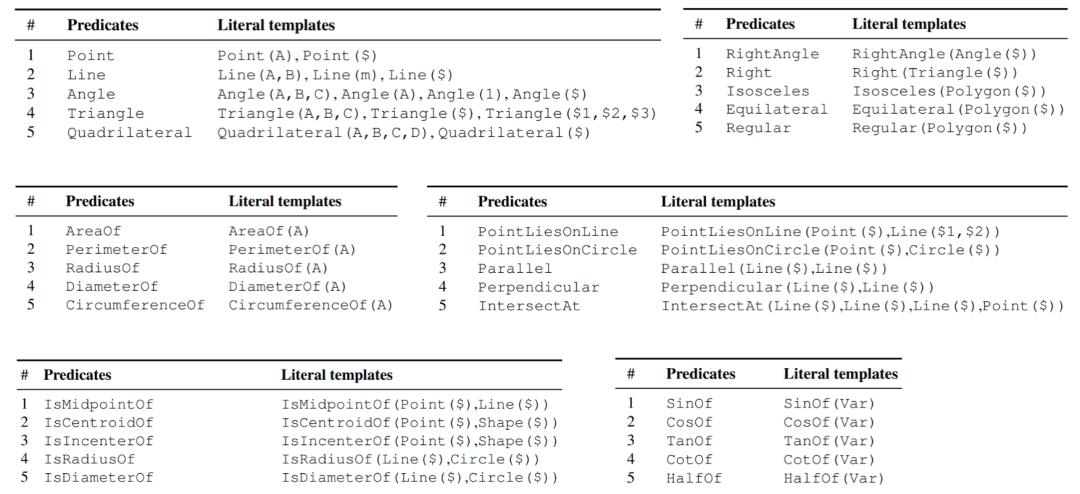Select the Parallel predicate name cell
The width and height of the screenshot is (1080, 494).
click(515, 269)
